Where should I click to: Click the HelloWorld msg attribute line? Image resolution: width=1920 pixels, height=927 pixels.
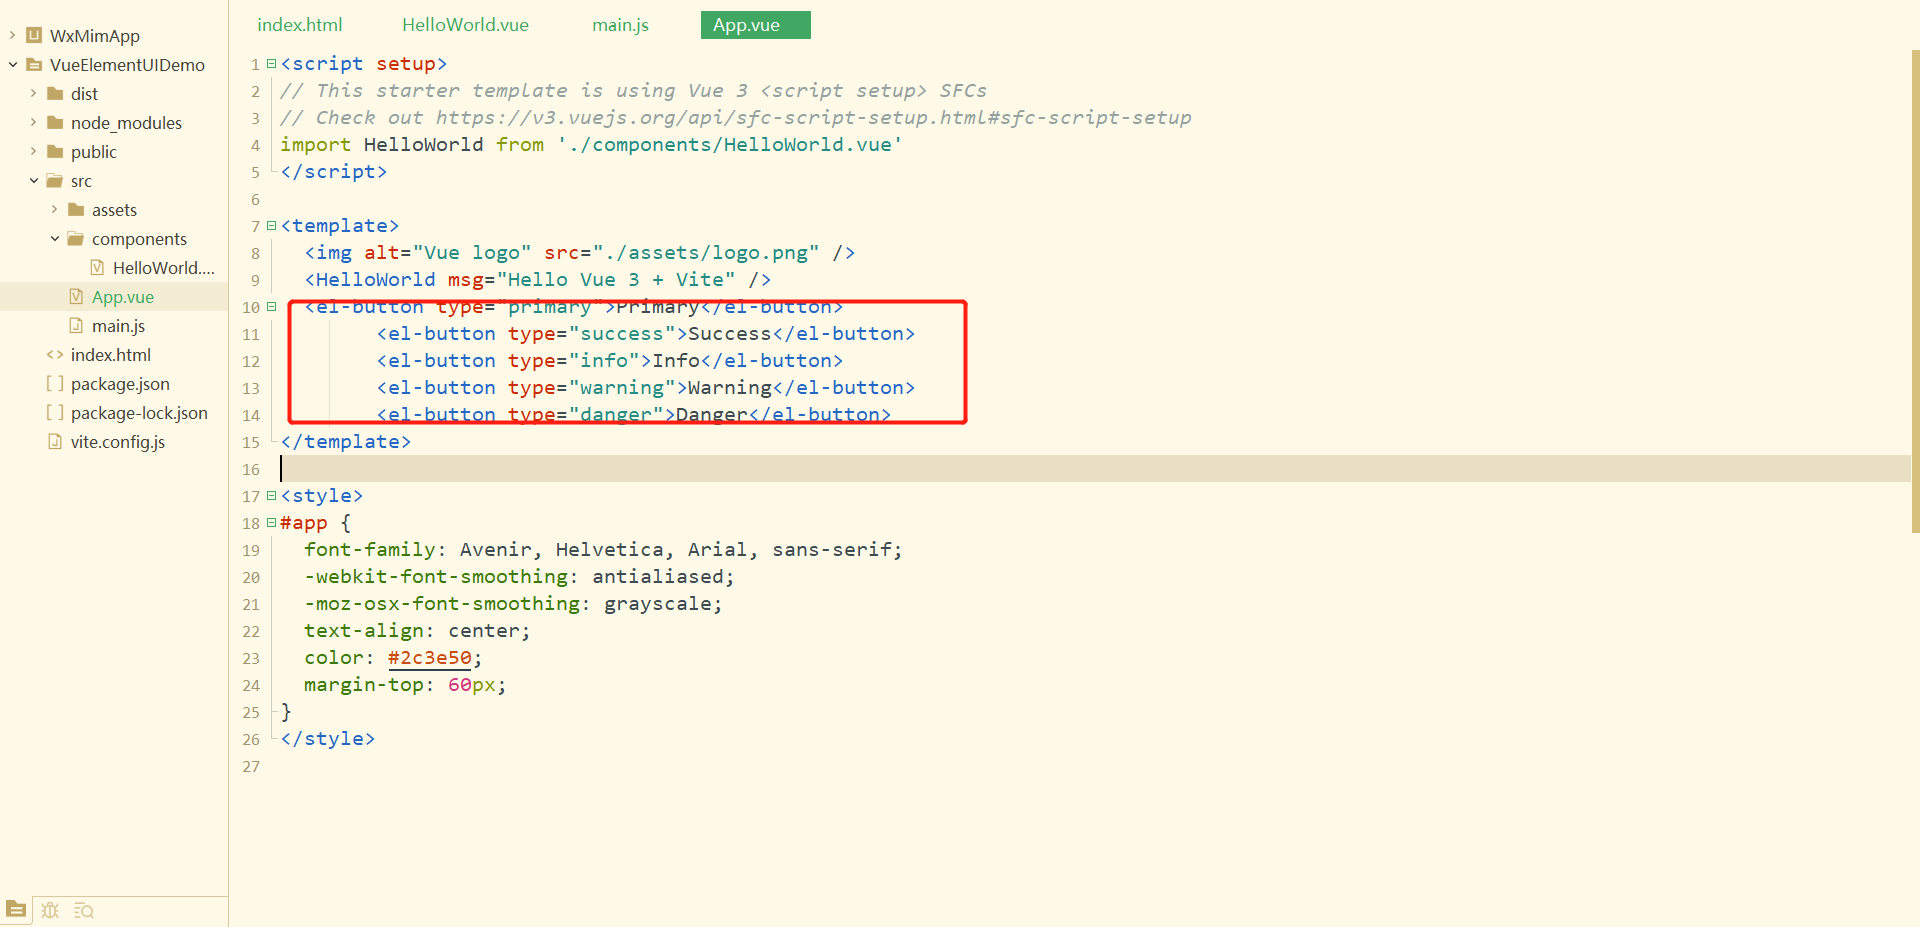point(537,279)
